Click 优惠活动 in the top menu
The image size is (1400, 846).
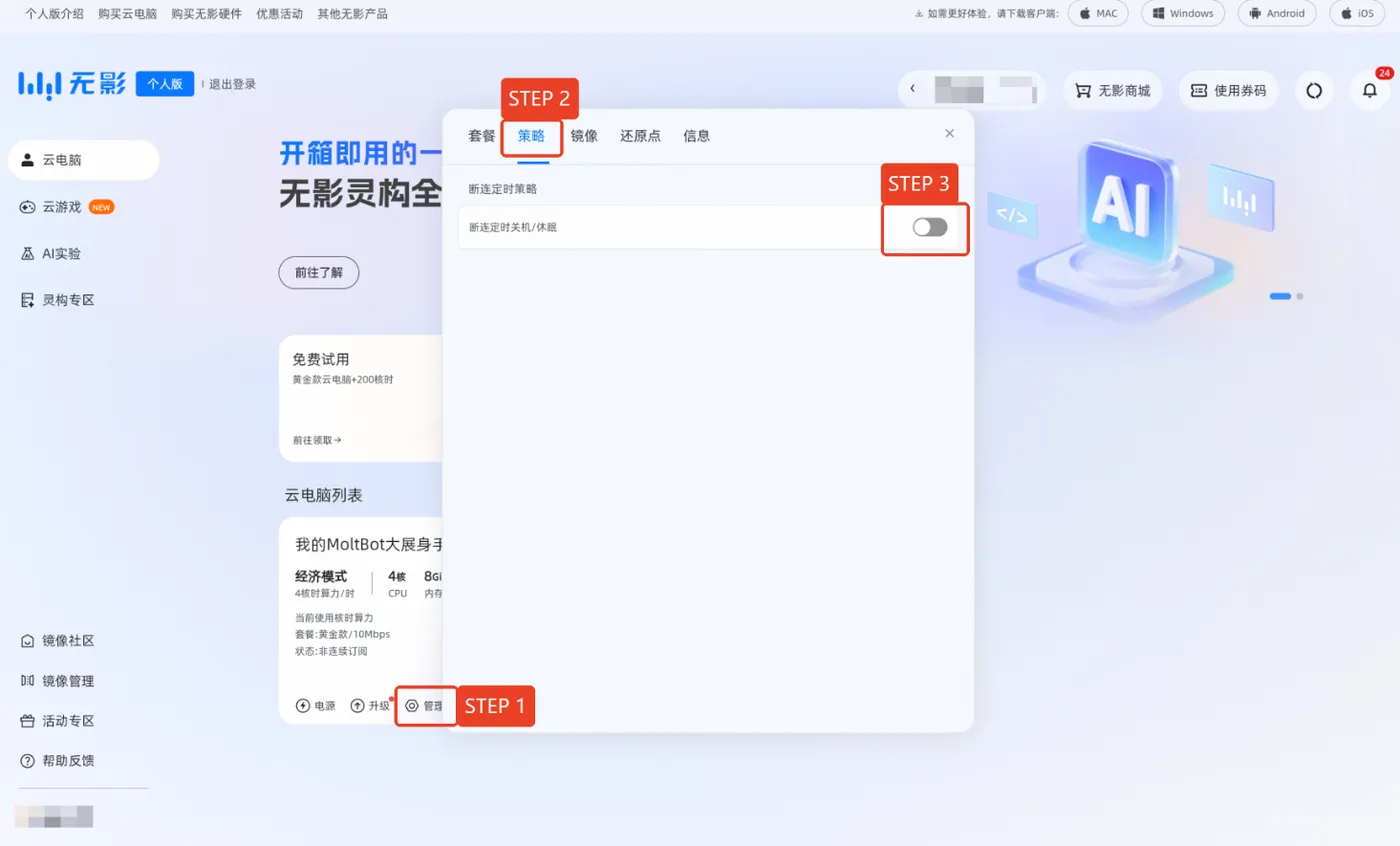(279, 14)
